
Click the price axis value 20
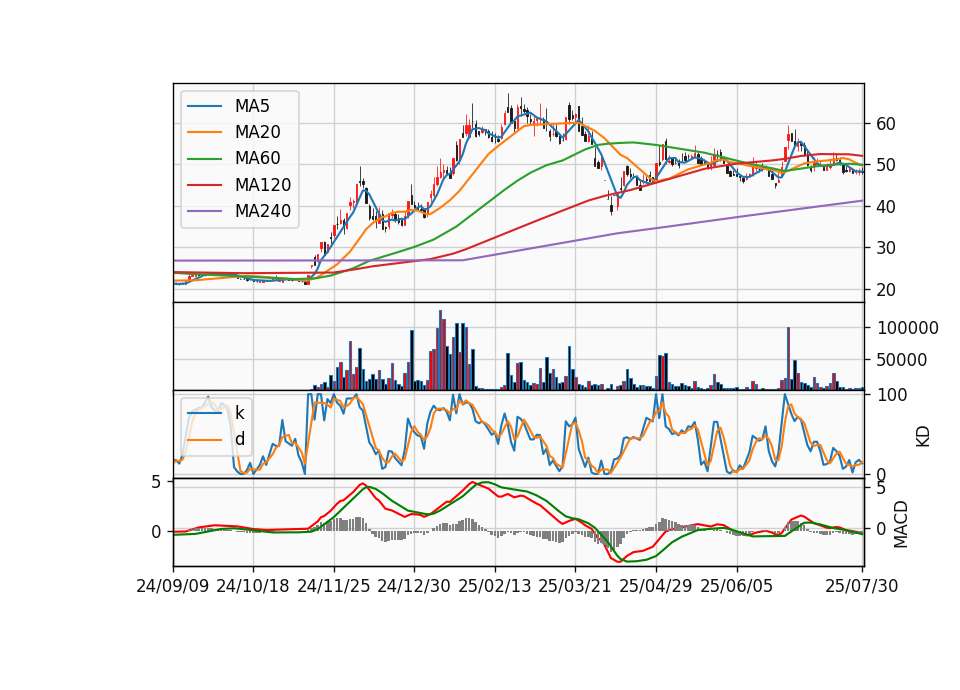pos(885,290)
